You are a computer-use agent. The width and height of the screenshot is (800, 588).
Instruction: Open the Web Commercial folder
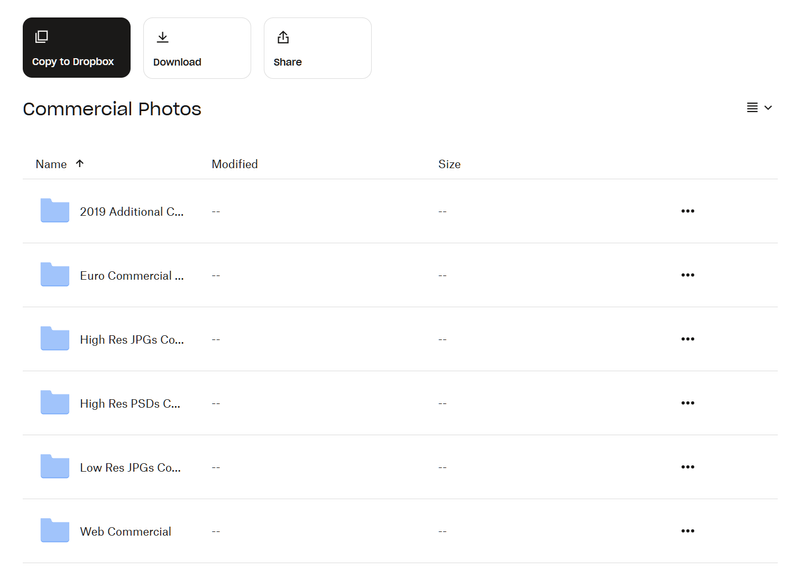tap(125, 532)
